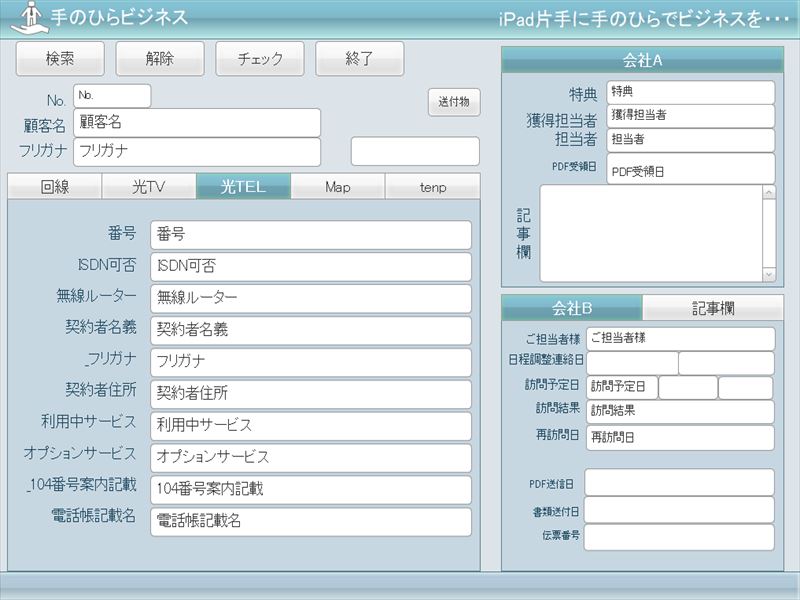Click the ISDN可否 field
The image size is (800, 600).
[311, 267]
